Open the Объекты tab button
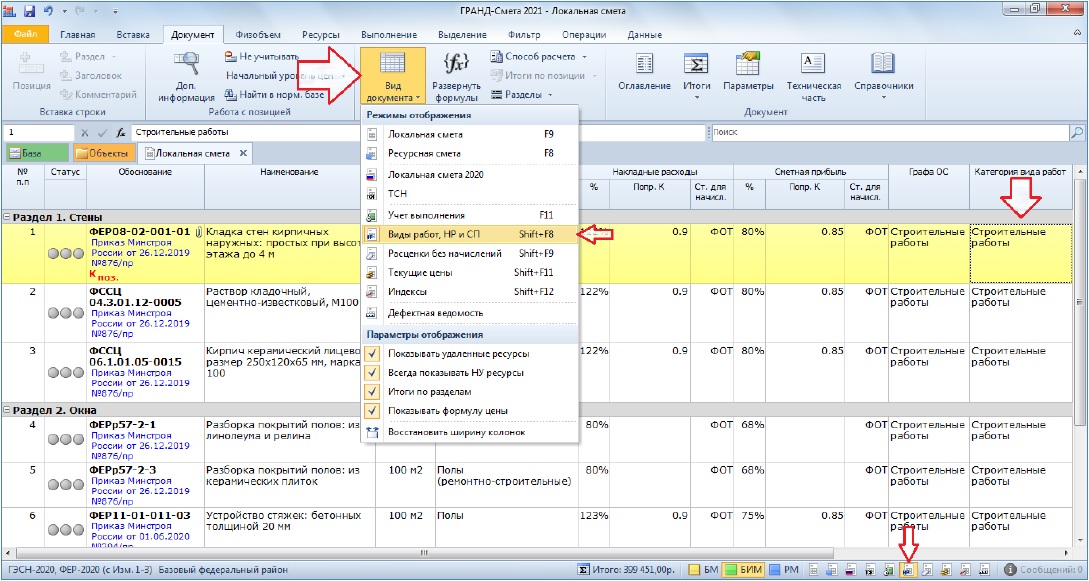Image resolution: width=1089 pixels, height=581 pixels. [x=104, y=153]
